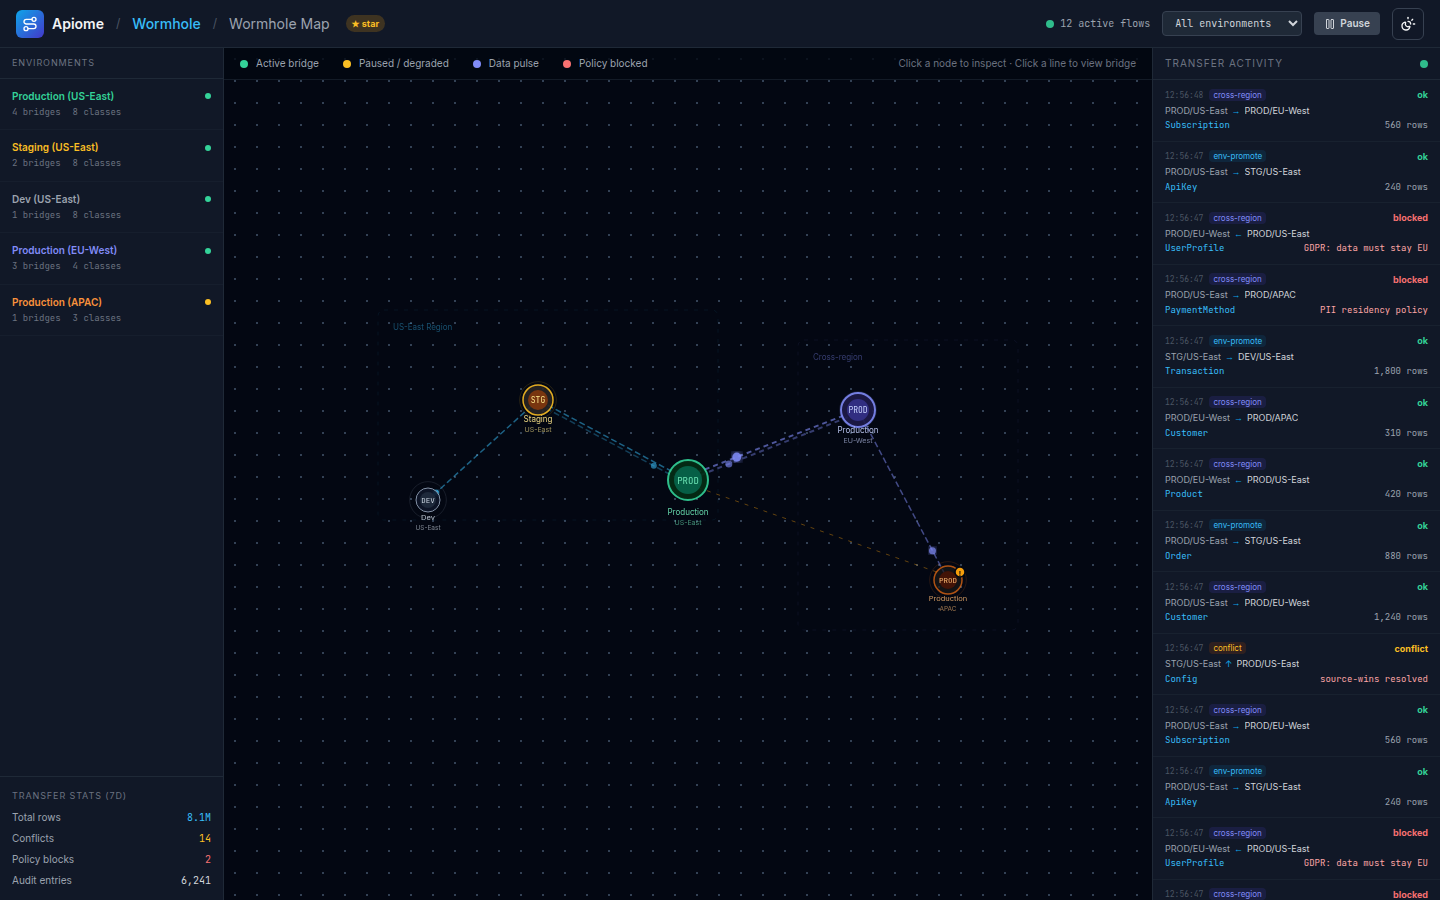
Task: Open first blocked UserProfile GDPR entry
Action: [1296, 233]
